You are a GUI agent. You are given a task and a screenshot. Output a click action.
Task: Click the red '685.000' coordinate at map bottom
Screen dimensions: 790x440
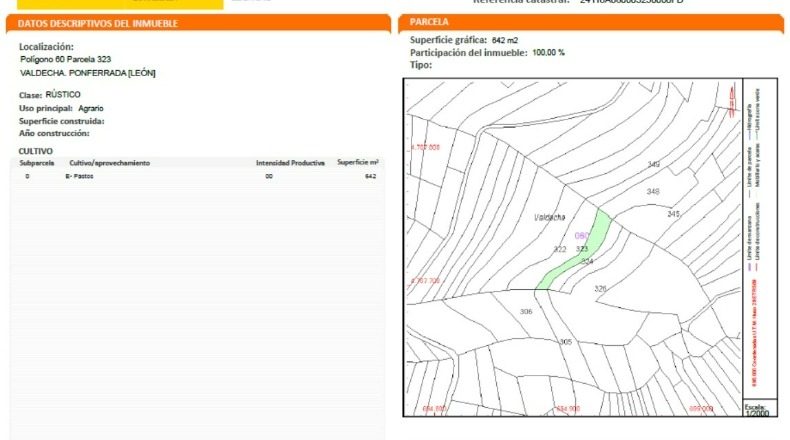coord(701,409)
